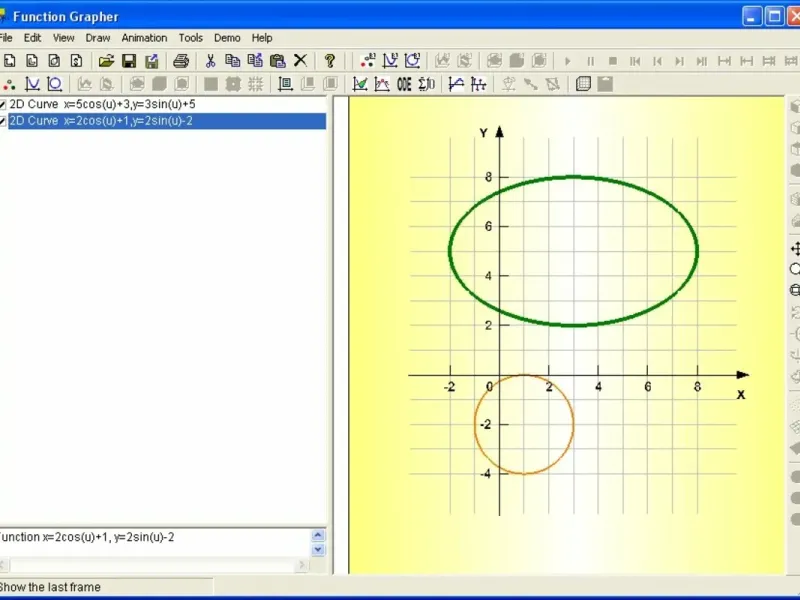800x600 pixels.
Task: Click the next frame button
Action: tap(679, 61)
